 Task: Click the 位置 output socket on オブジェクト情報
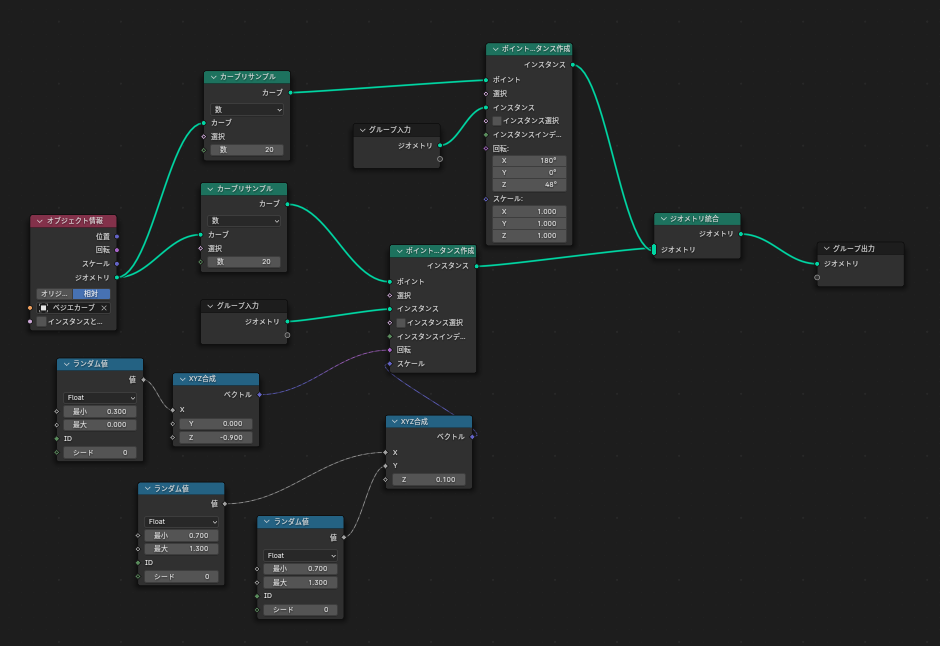tap(117, 236)
